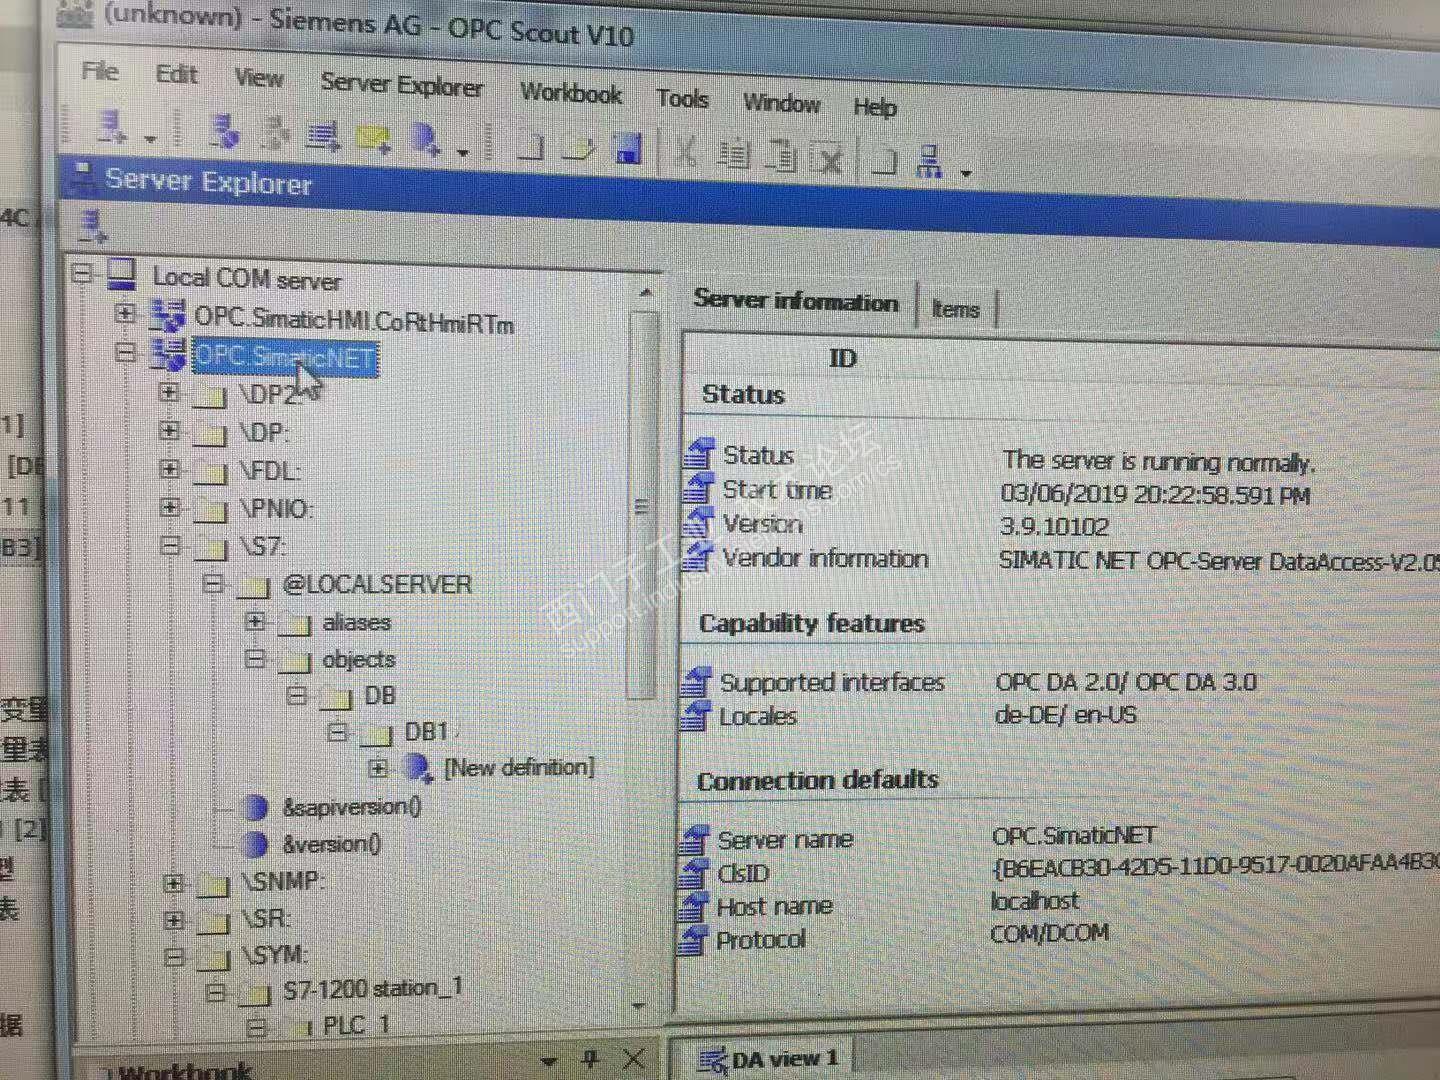
Task: Click the greyed disconnect server toolbar icon
Action: (x=273, y=134)
